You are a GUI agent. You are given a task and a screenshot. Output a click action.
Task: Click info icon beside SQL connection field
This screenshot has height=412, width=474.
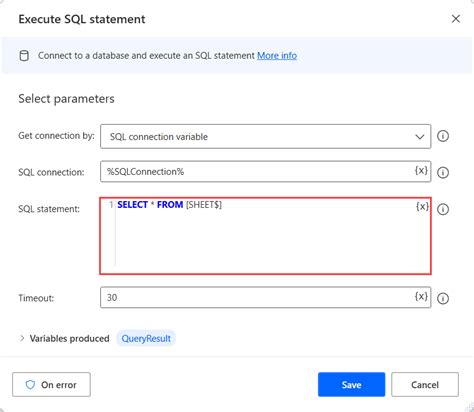(x=443, y=172)
